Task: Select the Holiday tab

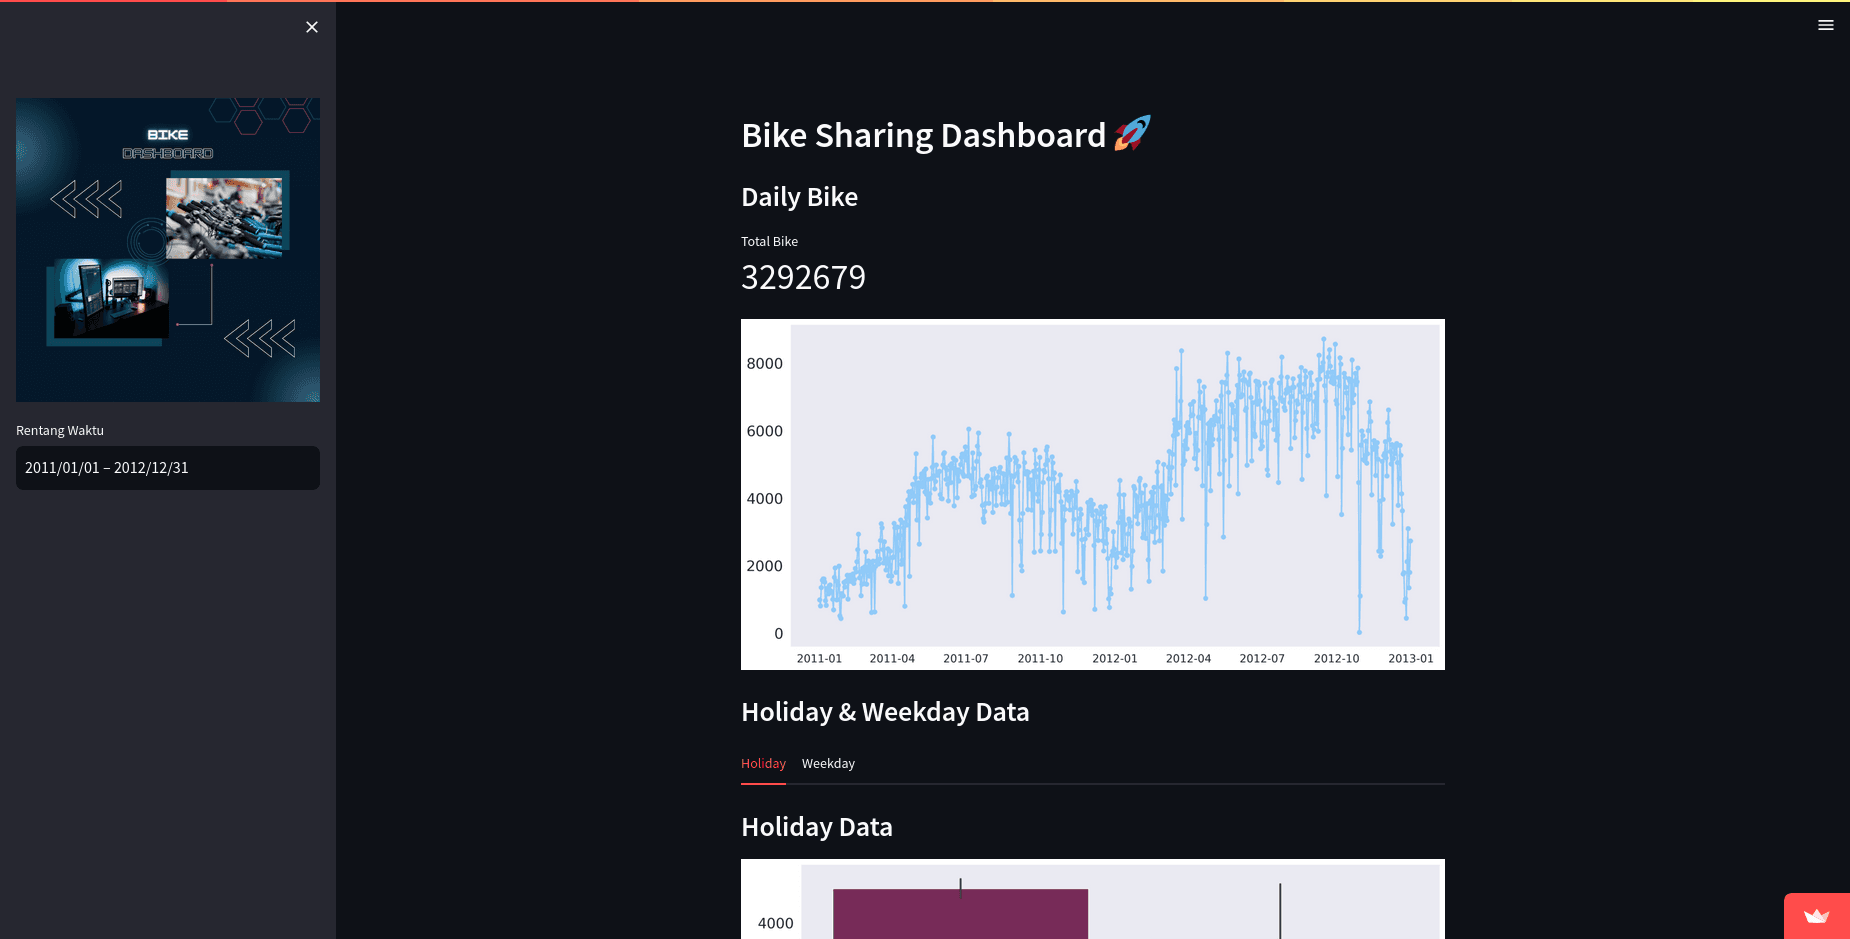Action: click(x=763, y=763)
